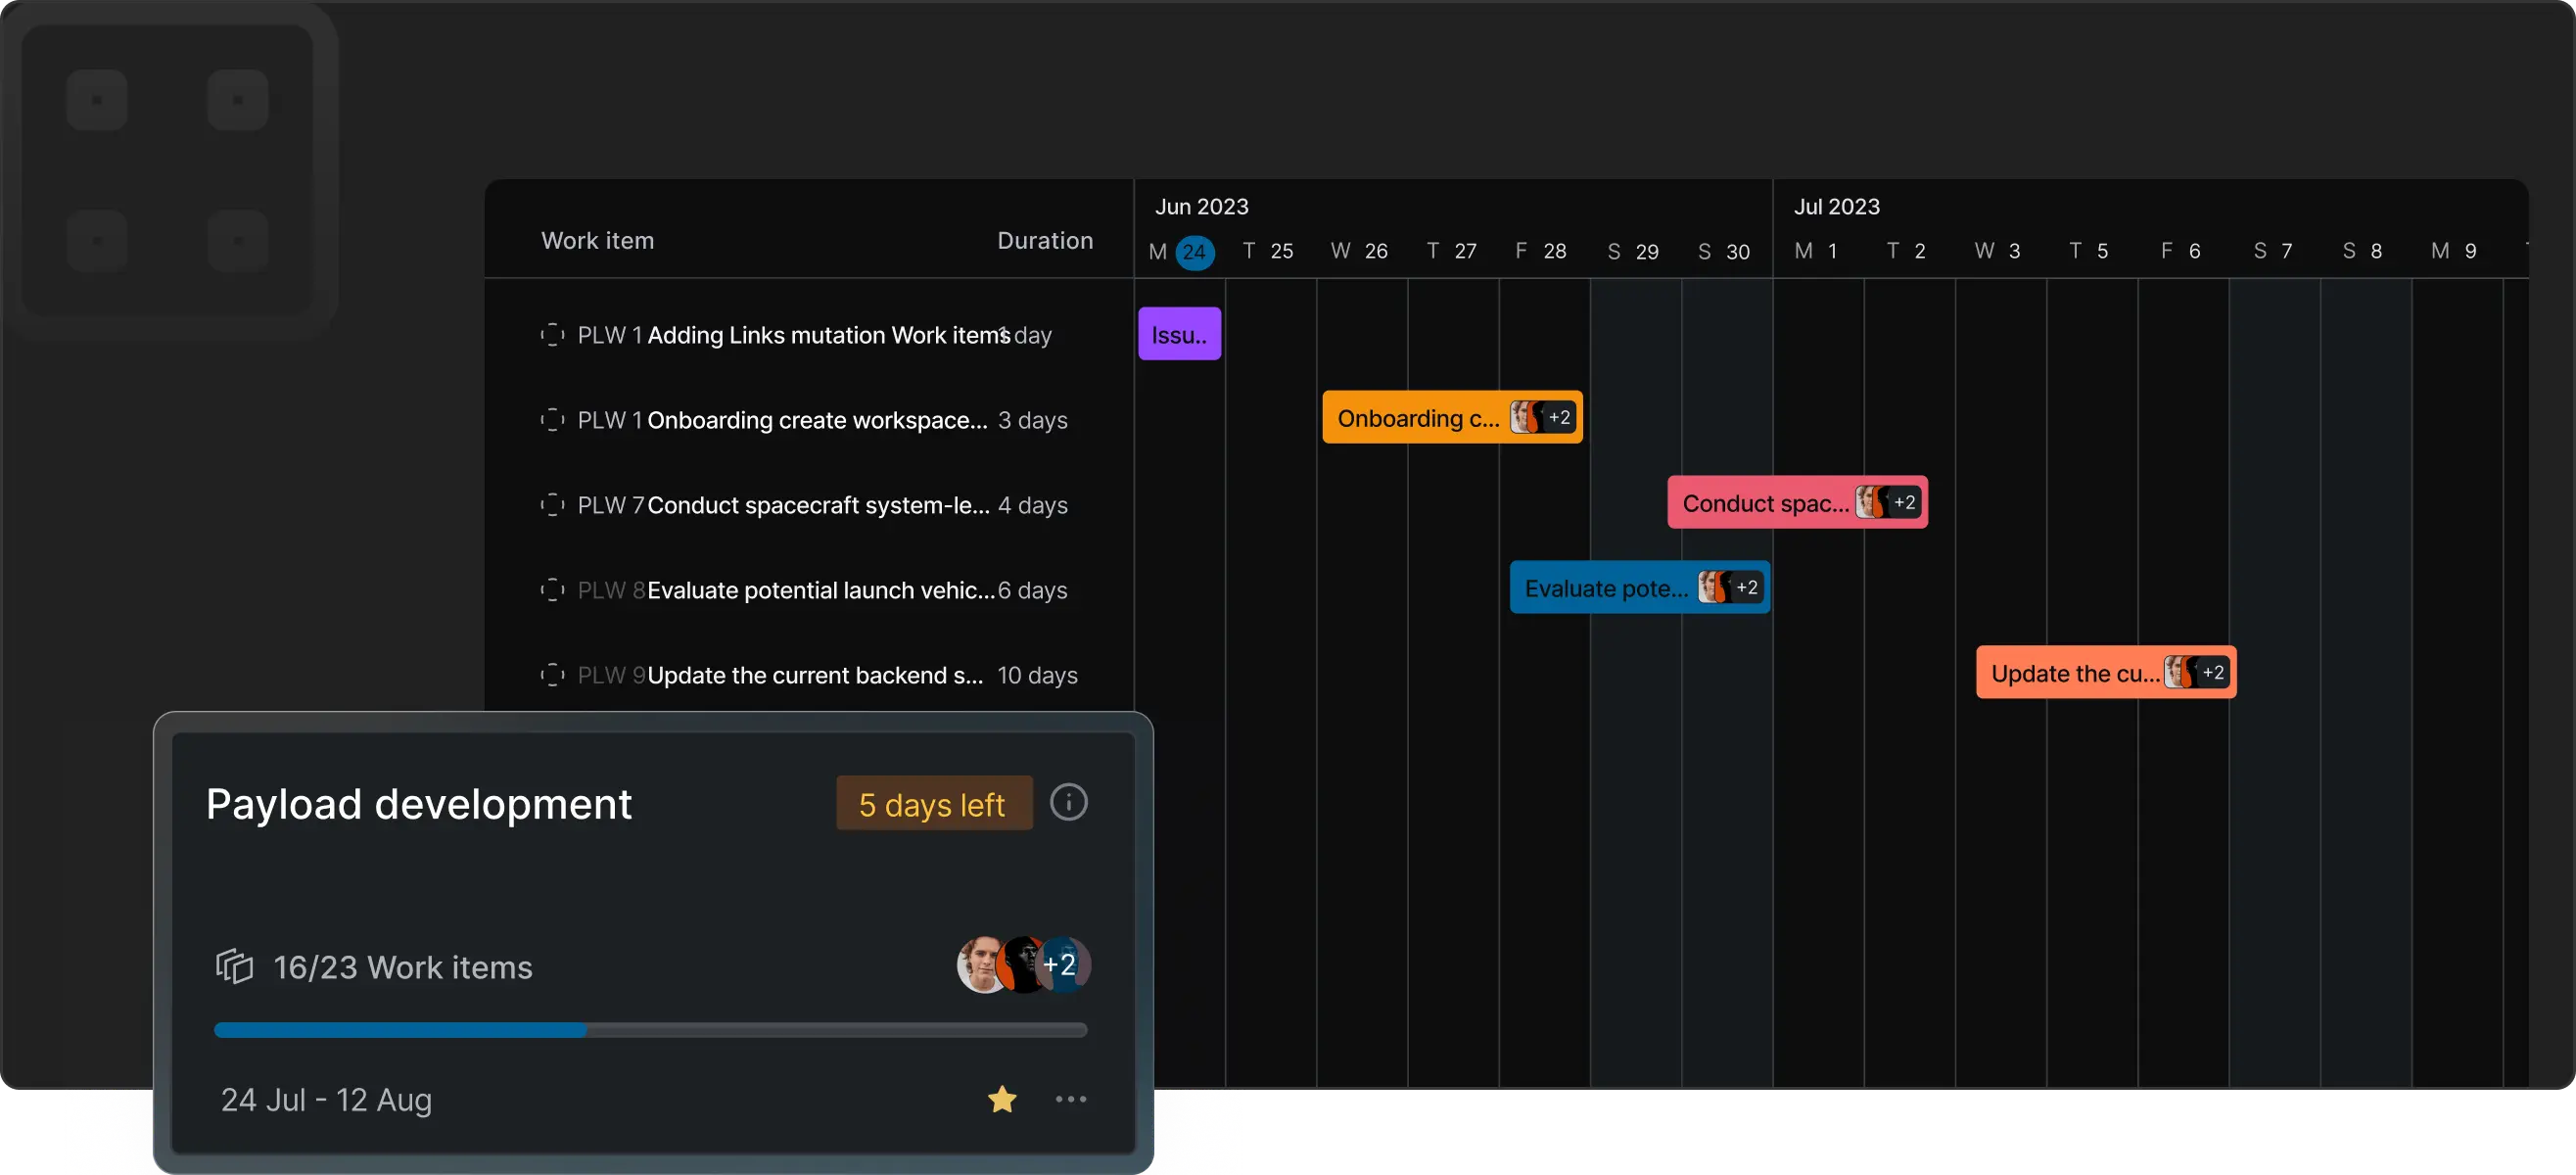
Task: Open the pink Conduct spac... gantt bar
Action: (1764, 503)
